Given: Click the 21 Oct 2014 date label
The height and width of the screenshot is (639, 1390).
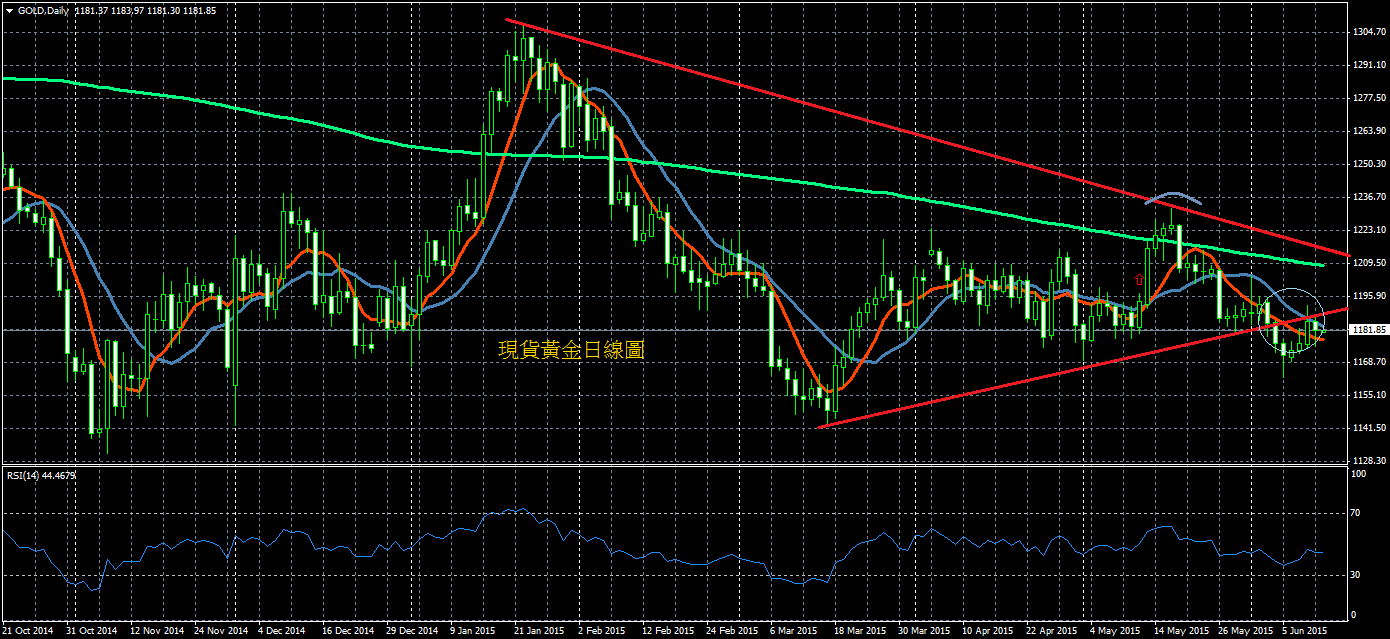Looking at the screenshot, I should [28, 631].
